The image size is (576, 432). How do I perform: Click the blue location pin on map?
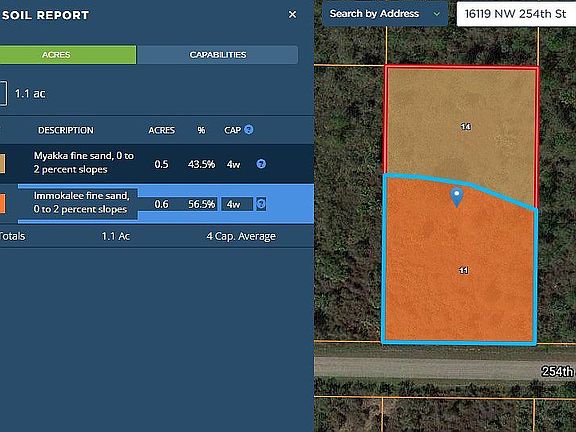pos(457,197)
